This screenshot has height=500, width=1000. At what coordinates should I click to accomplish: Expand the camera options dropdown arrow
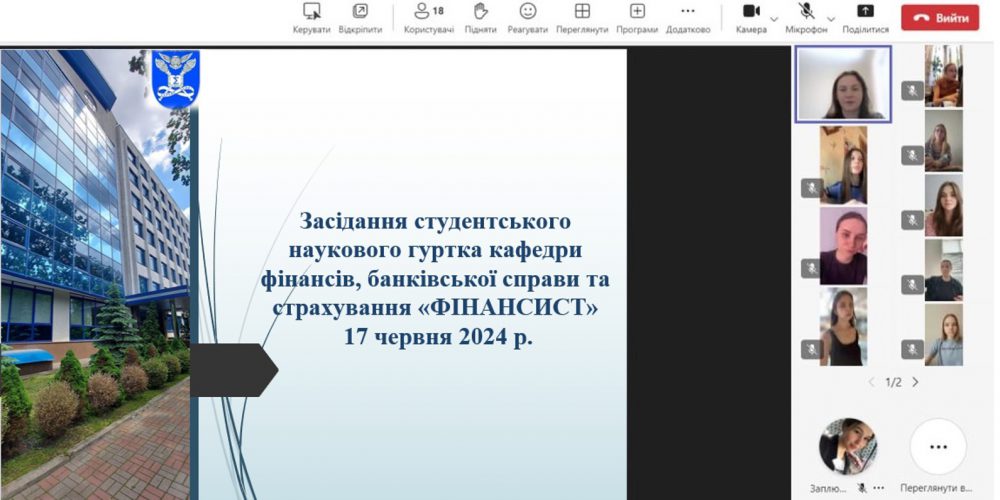[x=774, y=18]
